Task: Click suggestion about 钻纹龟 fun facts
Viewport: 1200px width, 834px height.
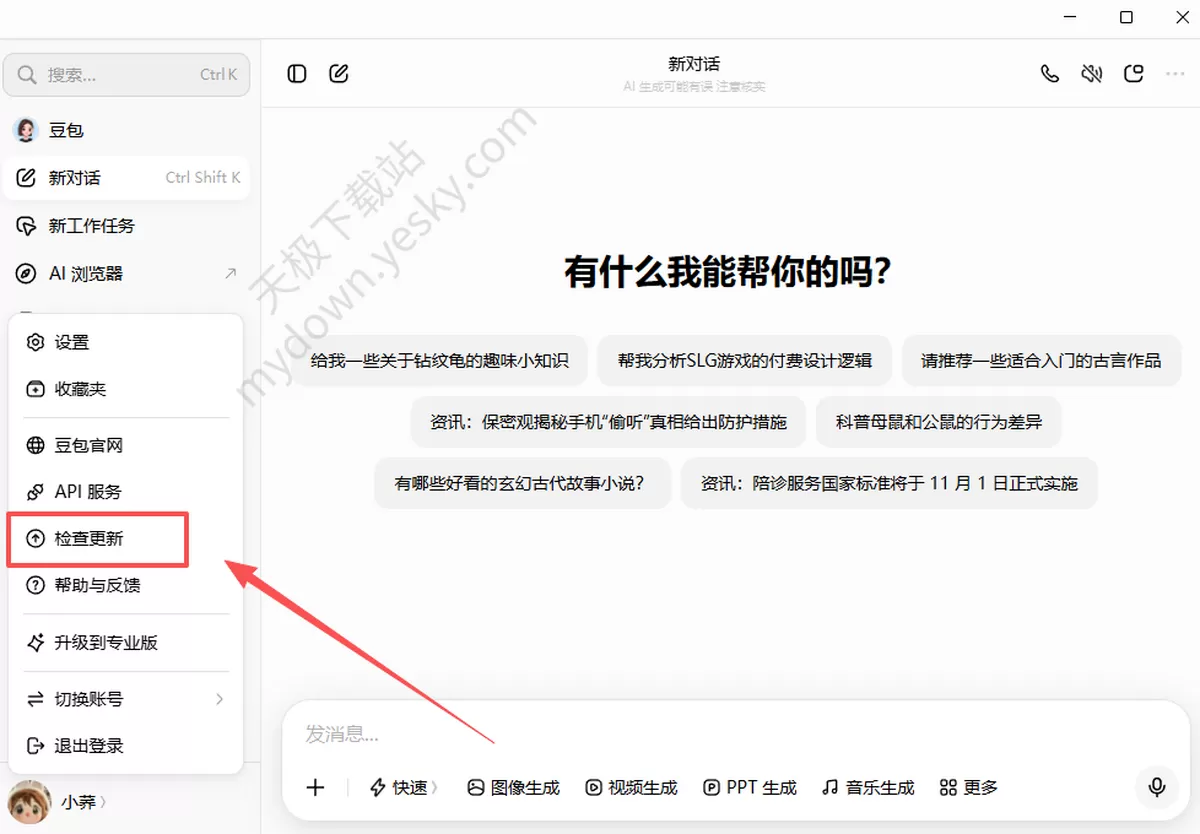Action: 440,361
